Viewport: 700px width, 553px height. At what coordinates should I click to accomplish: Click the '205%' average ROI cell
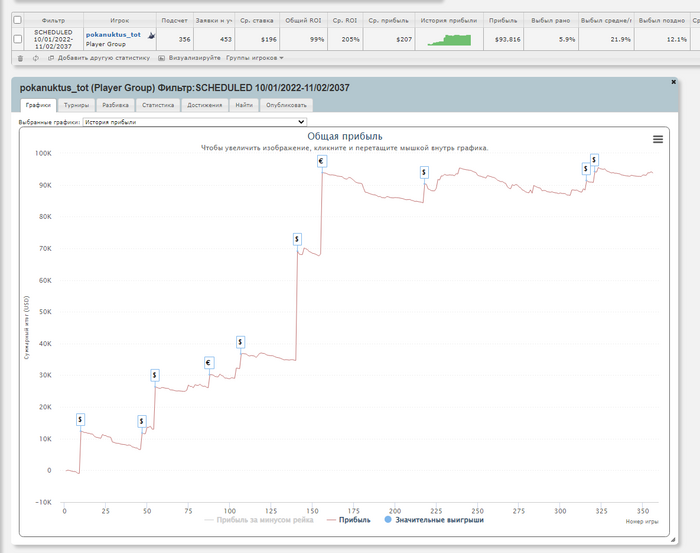coord(345,39)
